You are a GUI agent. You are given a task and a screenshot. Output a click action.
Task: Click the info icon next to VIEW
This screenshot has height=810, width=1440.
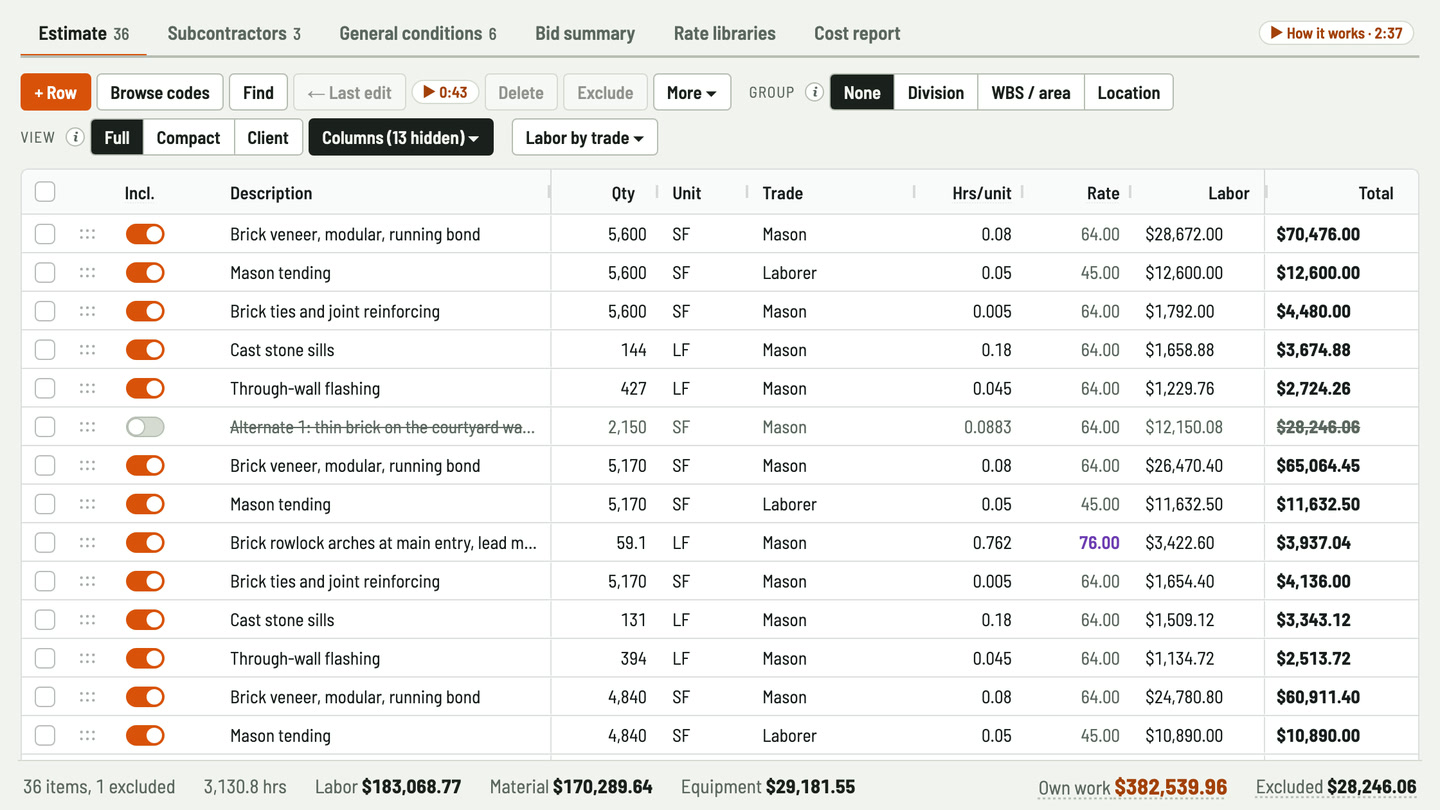[75, 137]
